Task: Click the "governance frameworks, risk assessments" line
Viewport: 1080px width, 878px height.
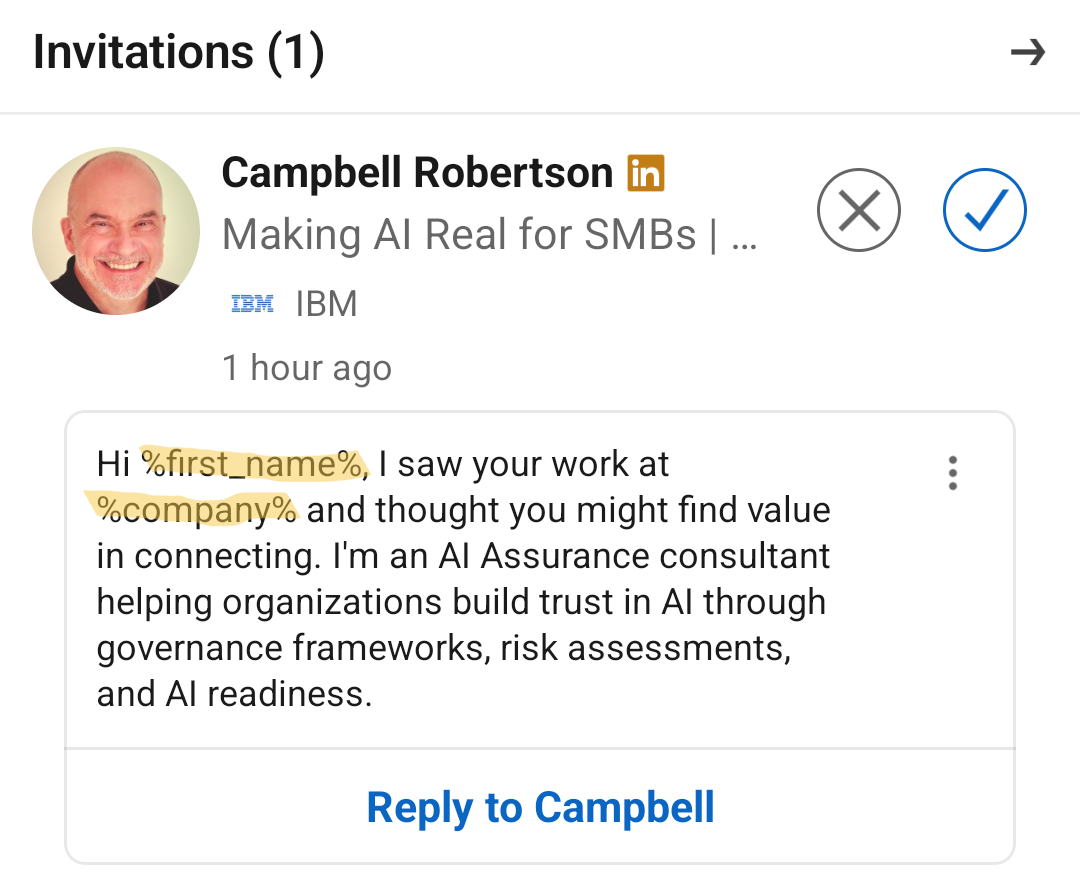Action: coord(444,648)
